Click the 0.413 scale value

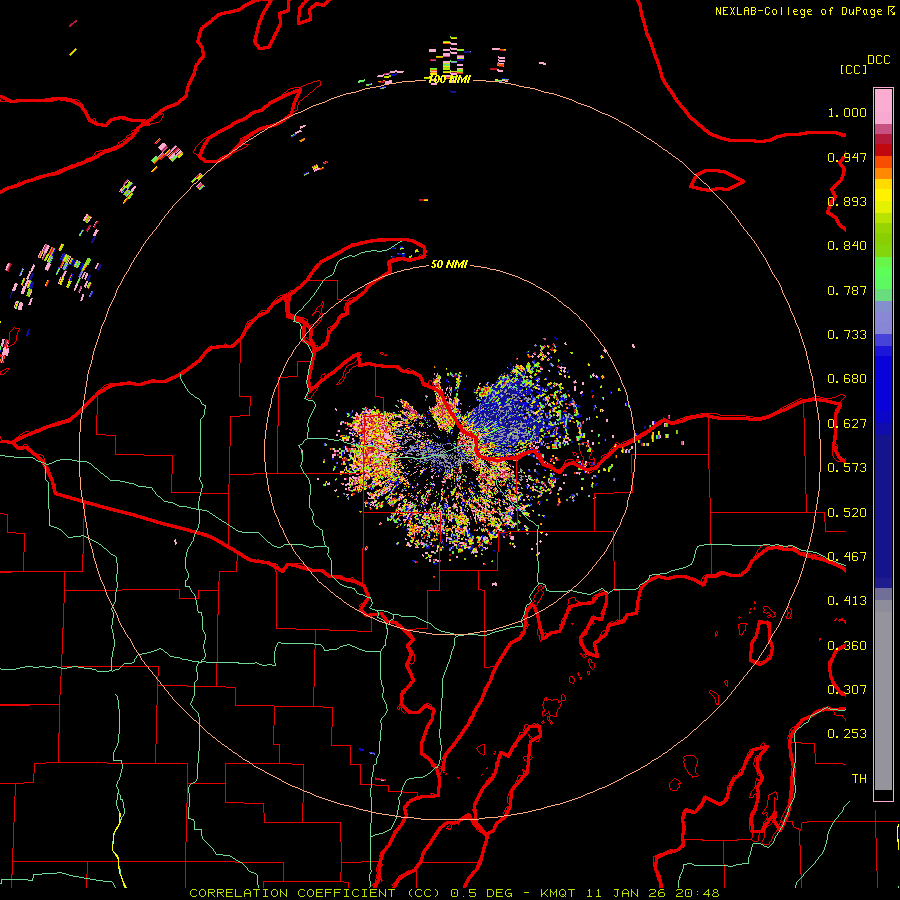tap(847, 601)
